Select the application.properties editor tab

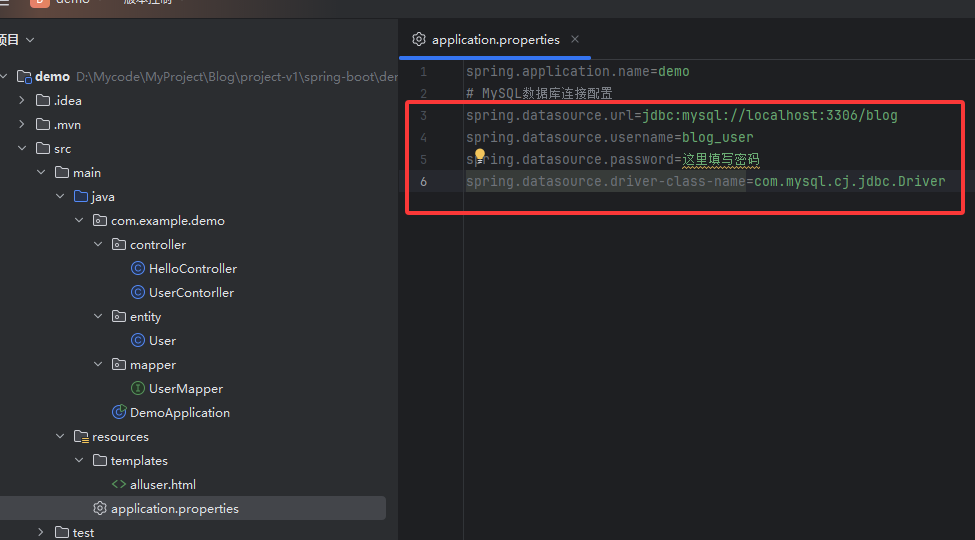click(495, 40)
